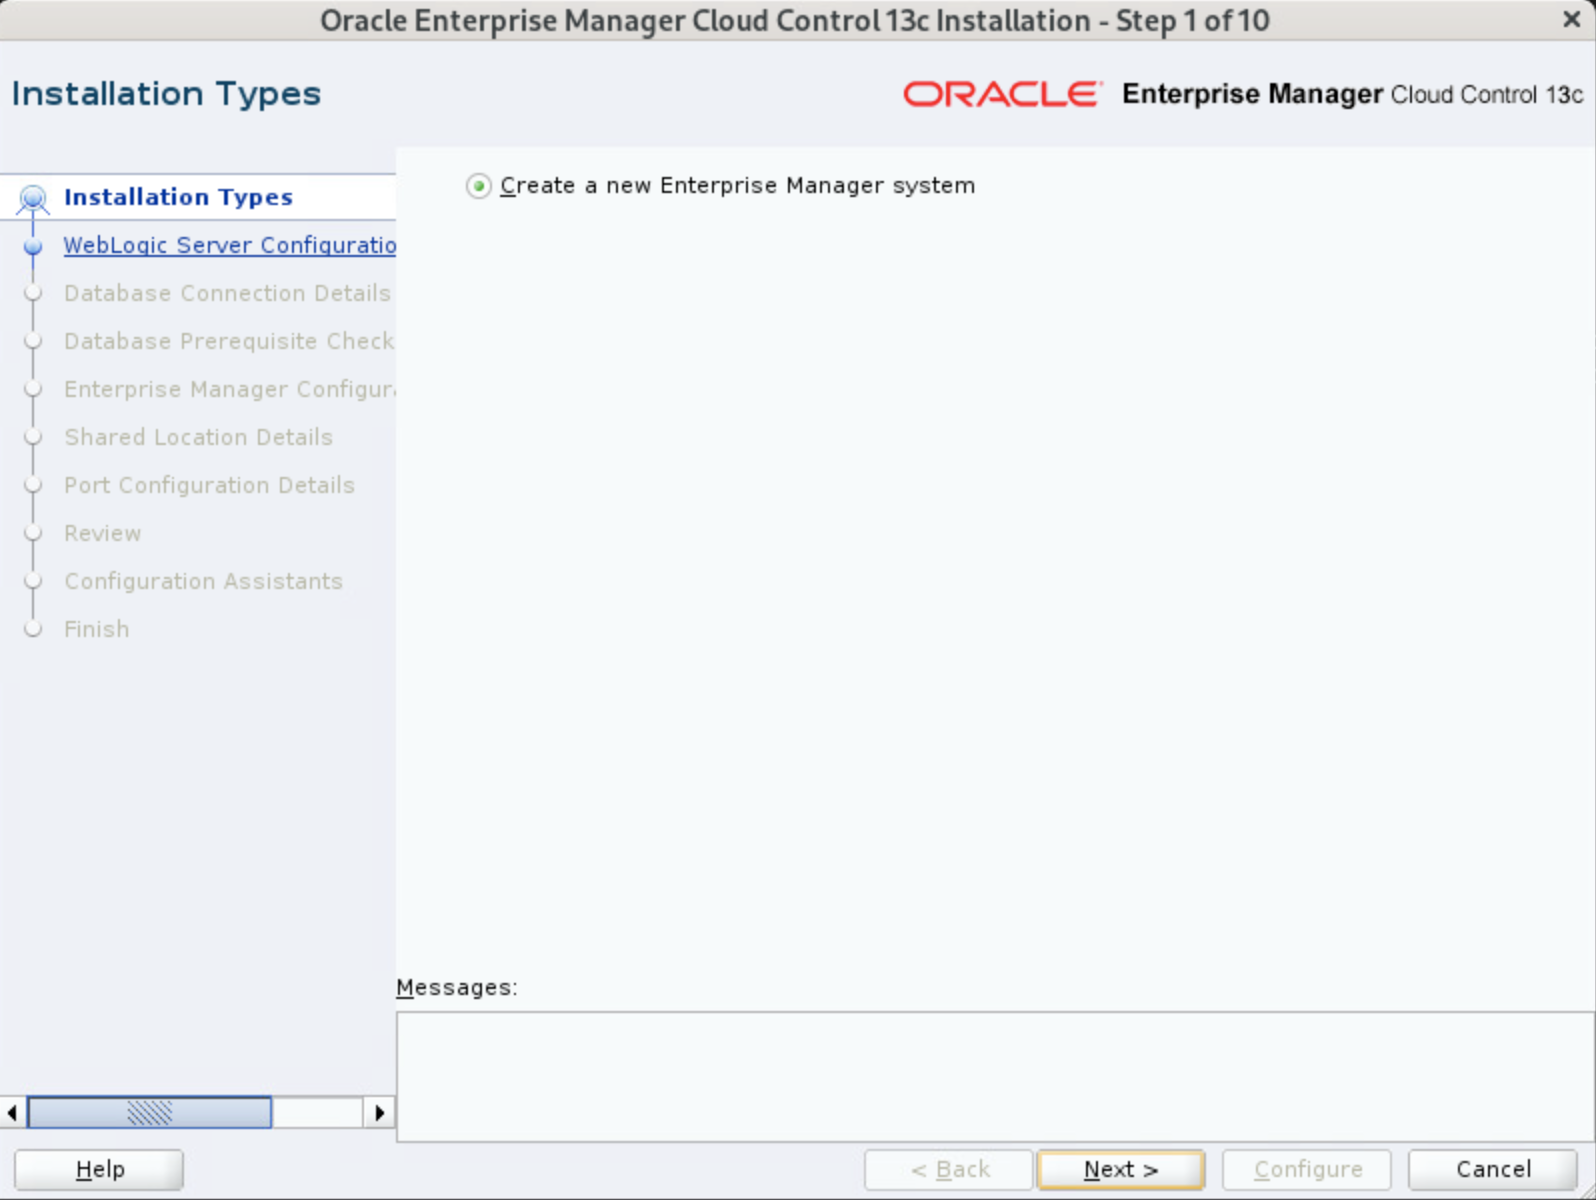The width and height of the screenshot is (1596, 1200).
Task: Select Installation Types step in sidebar
Action: (x=178, y=197)
